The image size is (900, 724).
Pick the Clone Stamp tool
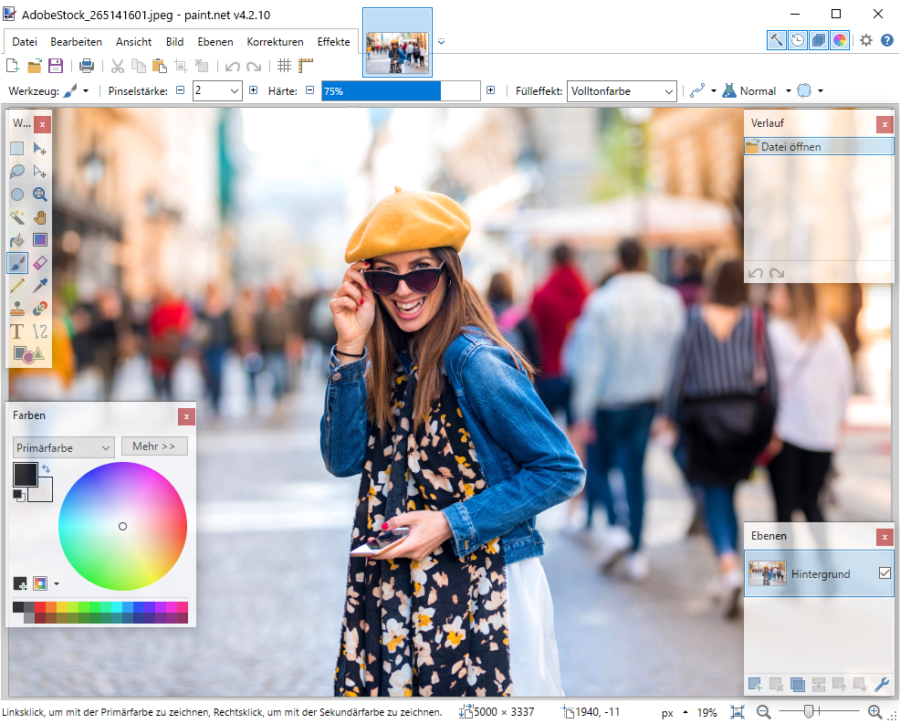pyautogui.click(x=16, y=308)
